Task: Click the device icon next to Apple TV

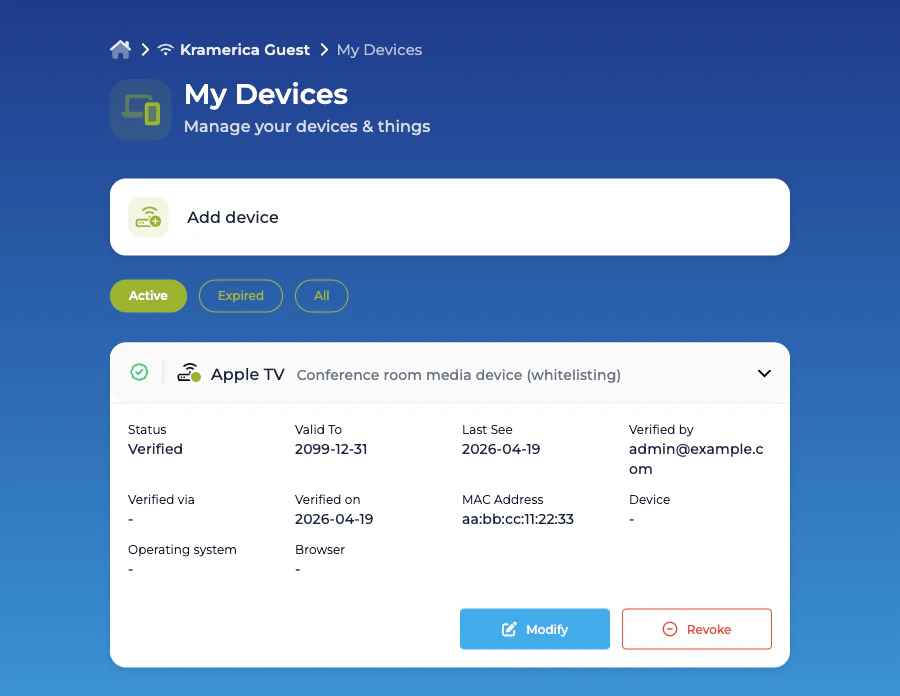Action: [189, 372]
